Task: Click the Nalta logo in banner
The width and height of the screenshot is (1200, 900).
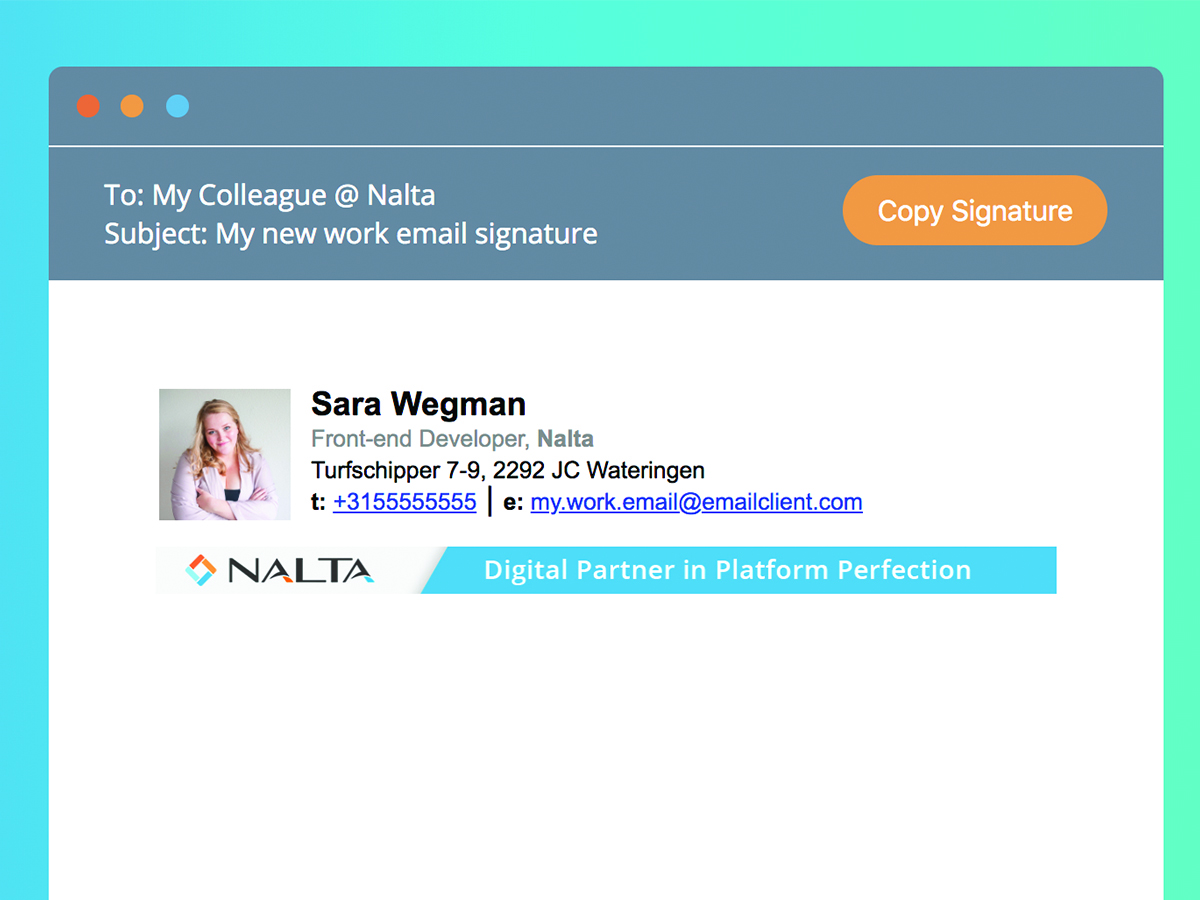Action: (280, 570)
